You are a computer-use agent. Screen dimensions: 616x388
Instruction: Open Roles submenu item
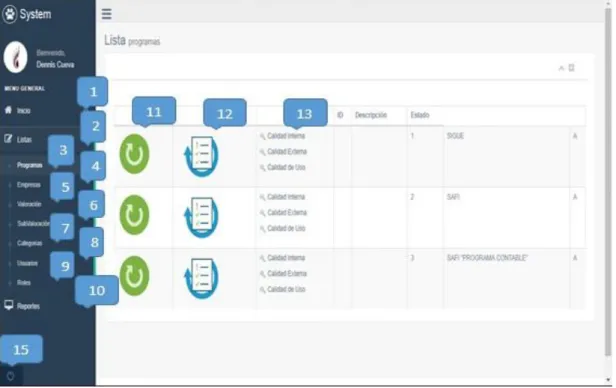click(24, 283)
